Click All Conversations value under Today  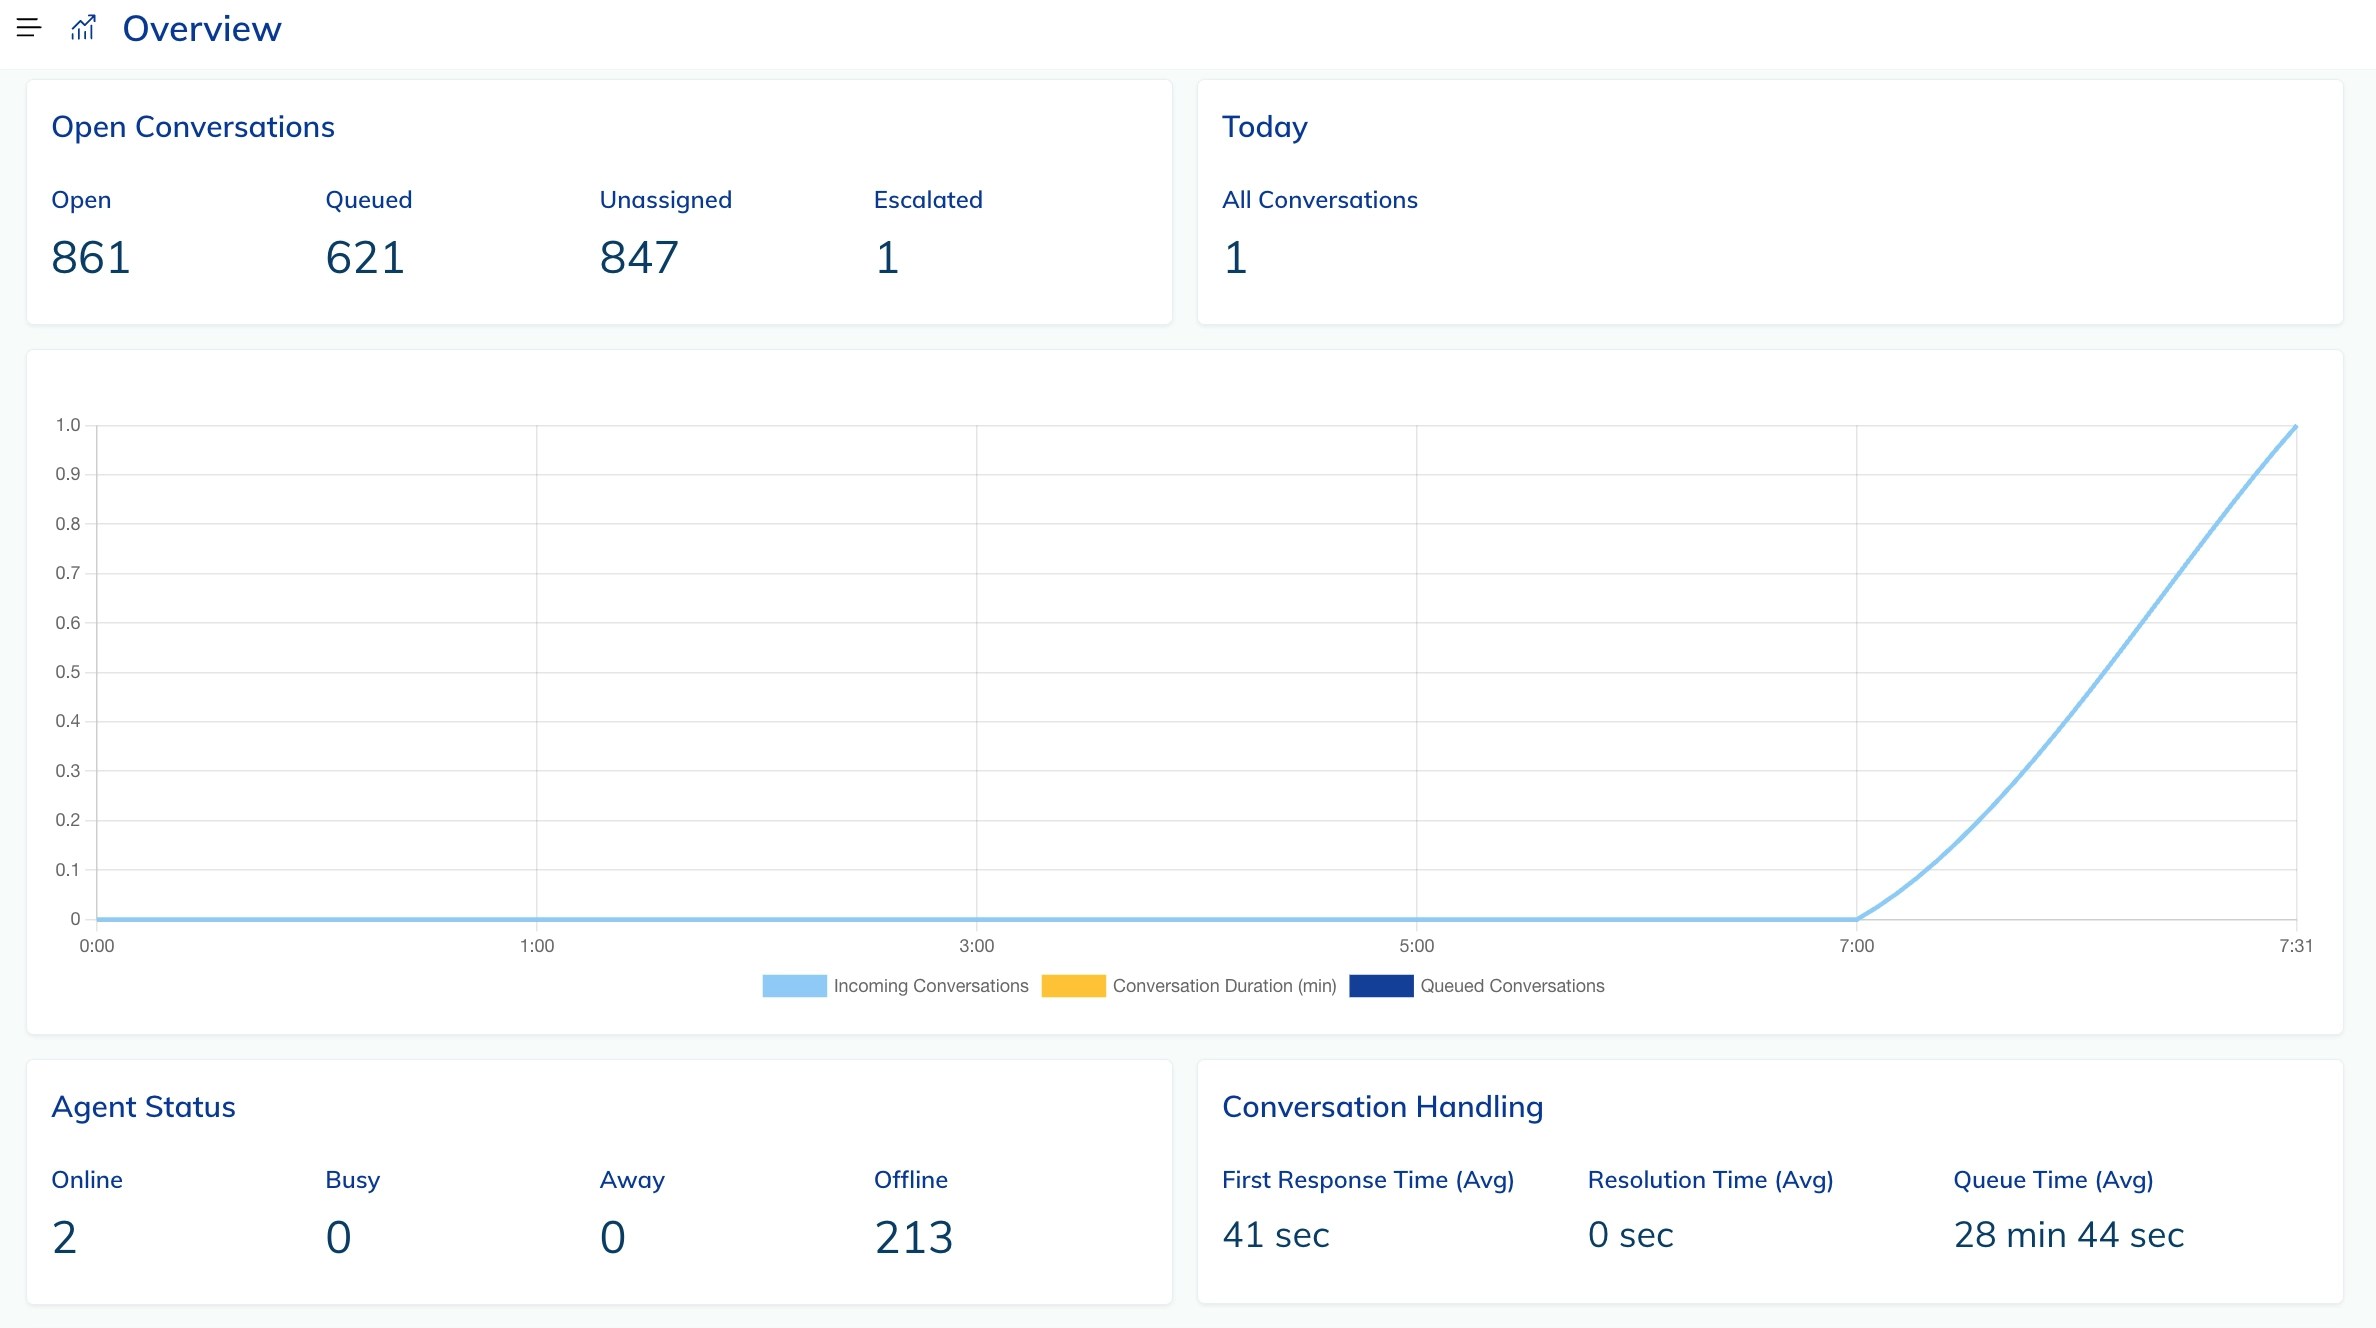point(1235,258)
